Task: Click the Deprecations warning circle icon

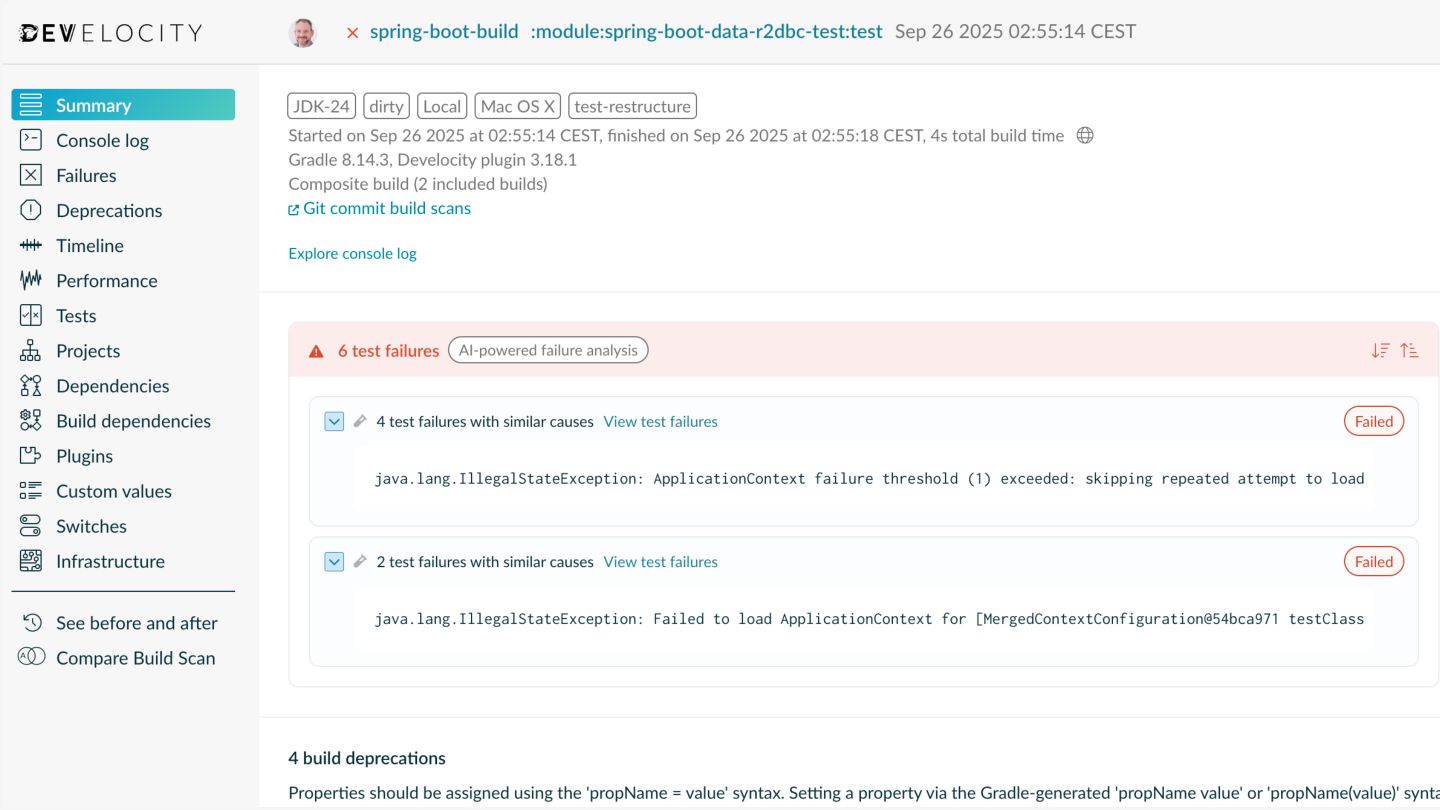Action: pos(31,210)
